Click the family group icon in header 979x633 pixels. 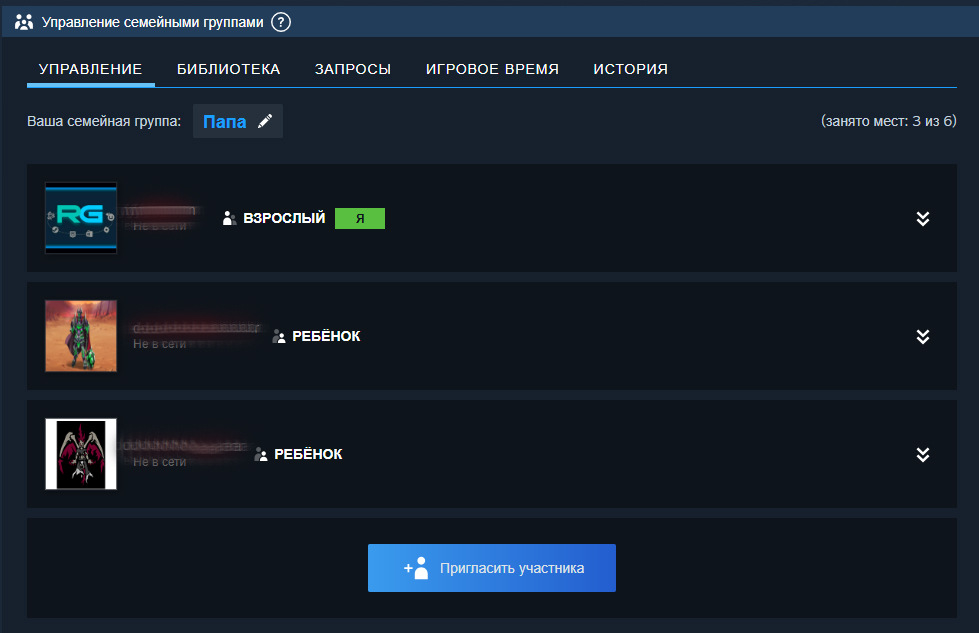pyautogui.click(x=25, y=21)
